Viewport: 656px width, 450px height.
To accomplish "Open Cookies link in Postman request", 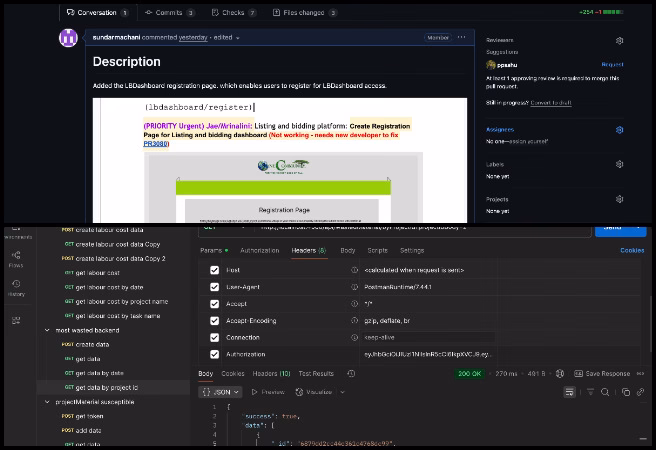I will coord(632,250).
